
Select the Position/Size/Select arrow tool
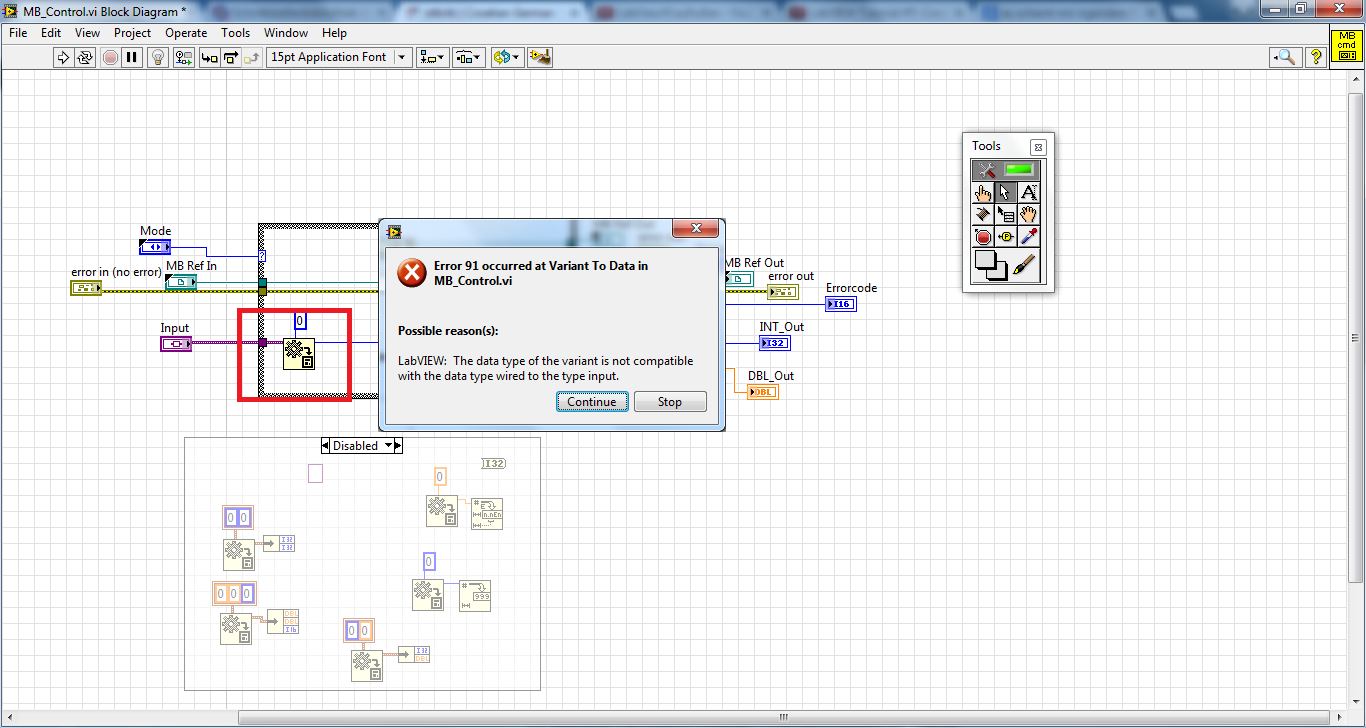point(1006,193)
